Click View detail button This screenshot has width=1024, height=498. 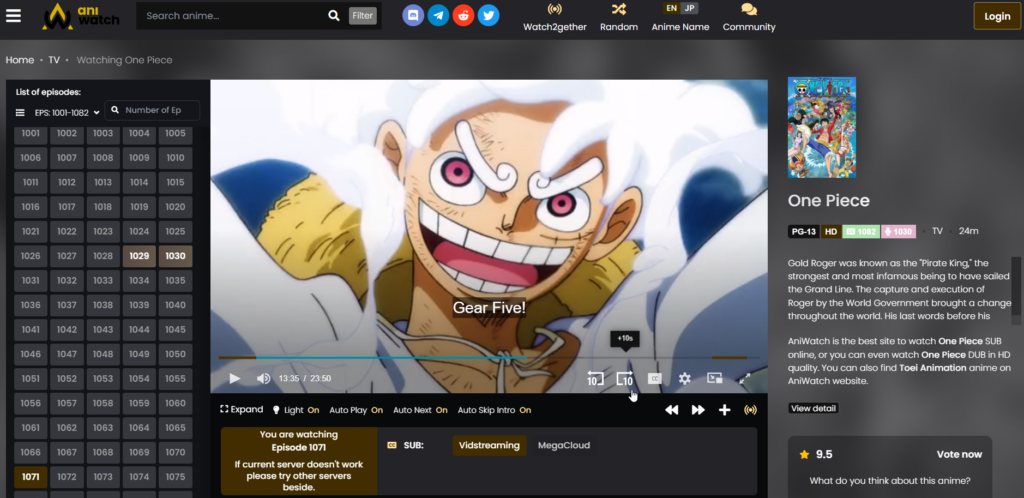(813, 409)
